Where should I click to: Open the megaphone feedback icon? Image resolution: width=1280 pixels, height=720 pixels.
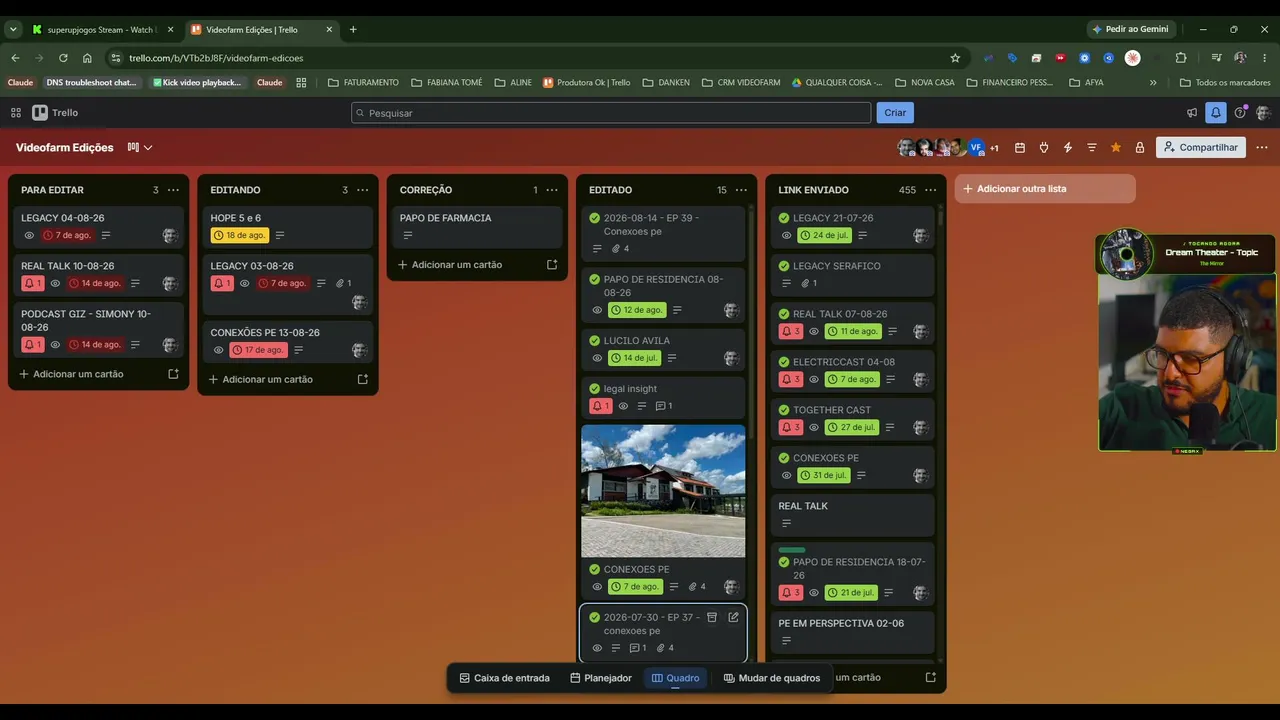1191,113
